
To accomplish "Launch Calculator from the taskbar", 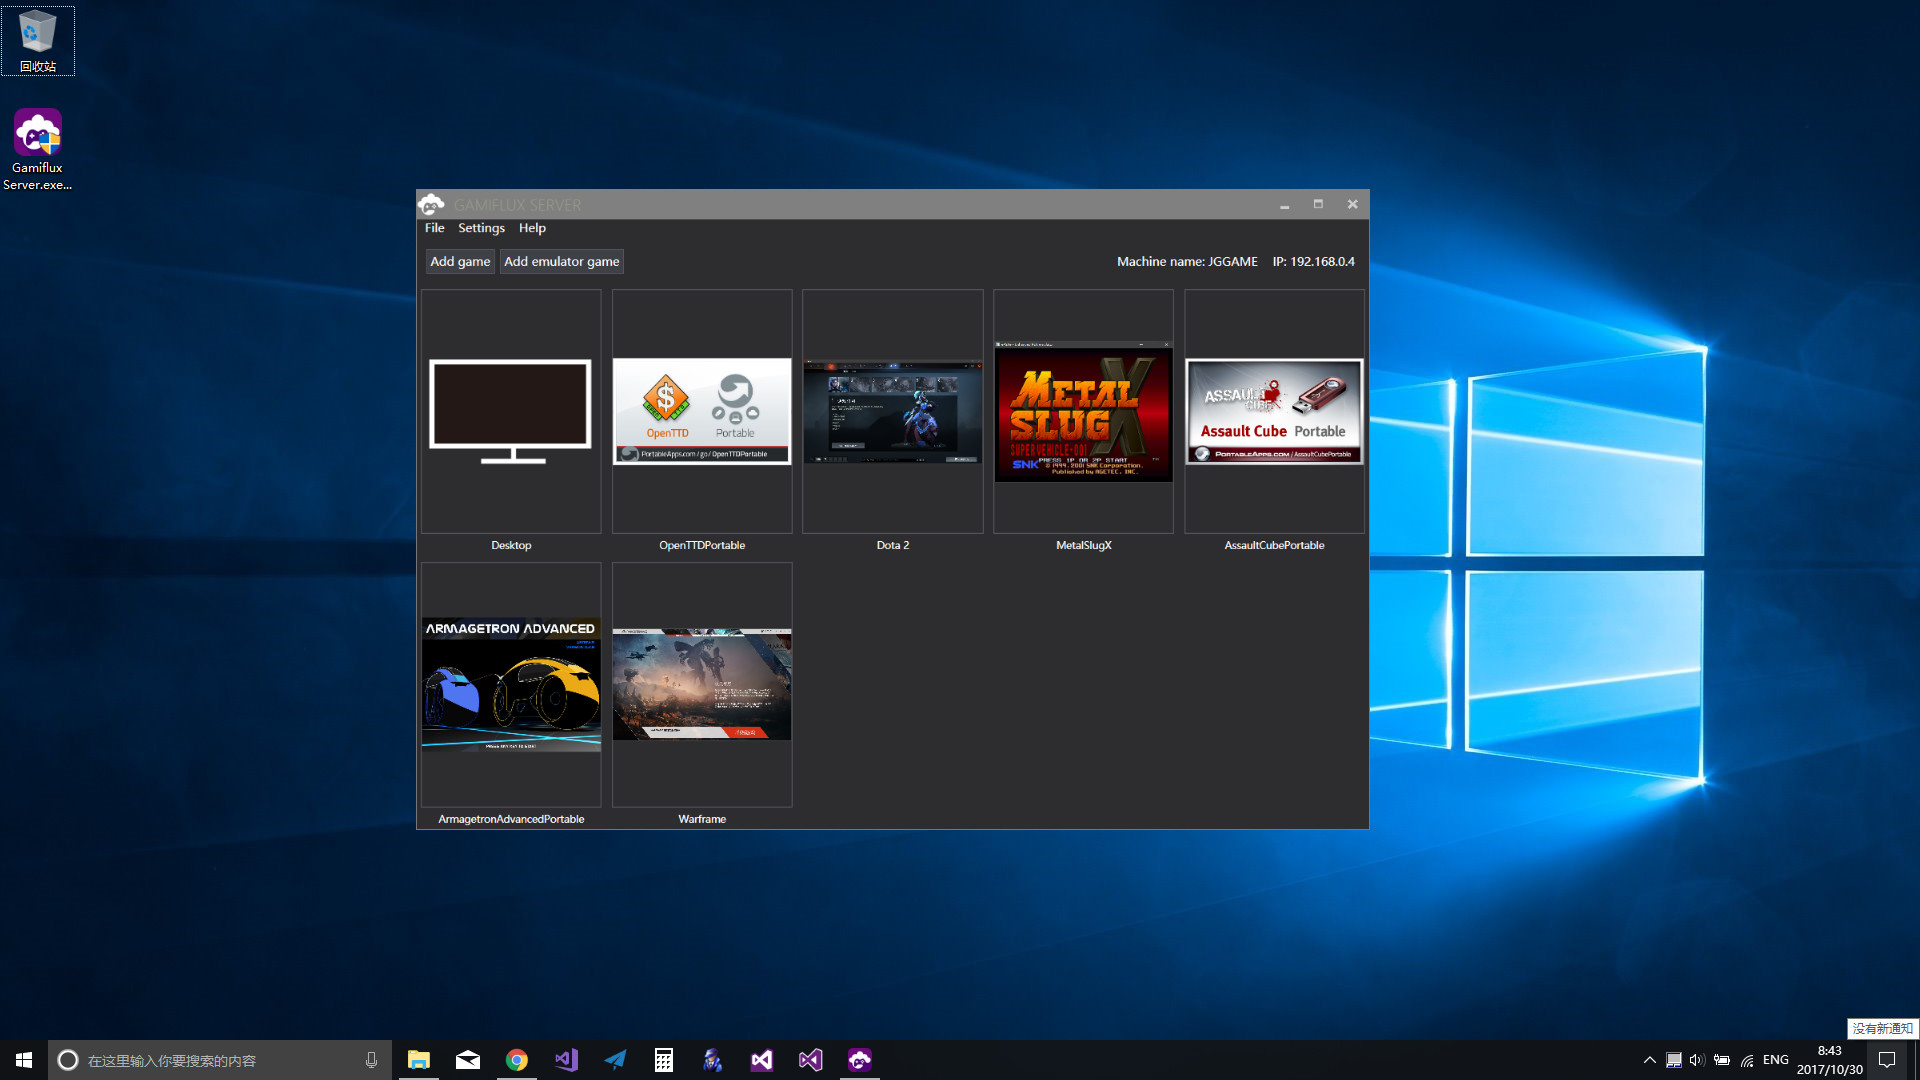I will 663,1060.
